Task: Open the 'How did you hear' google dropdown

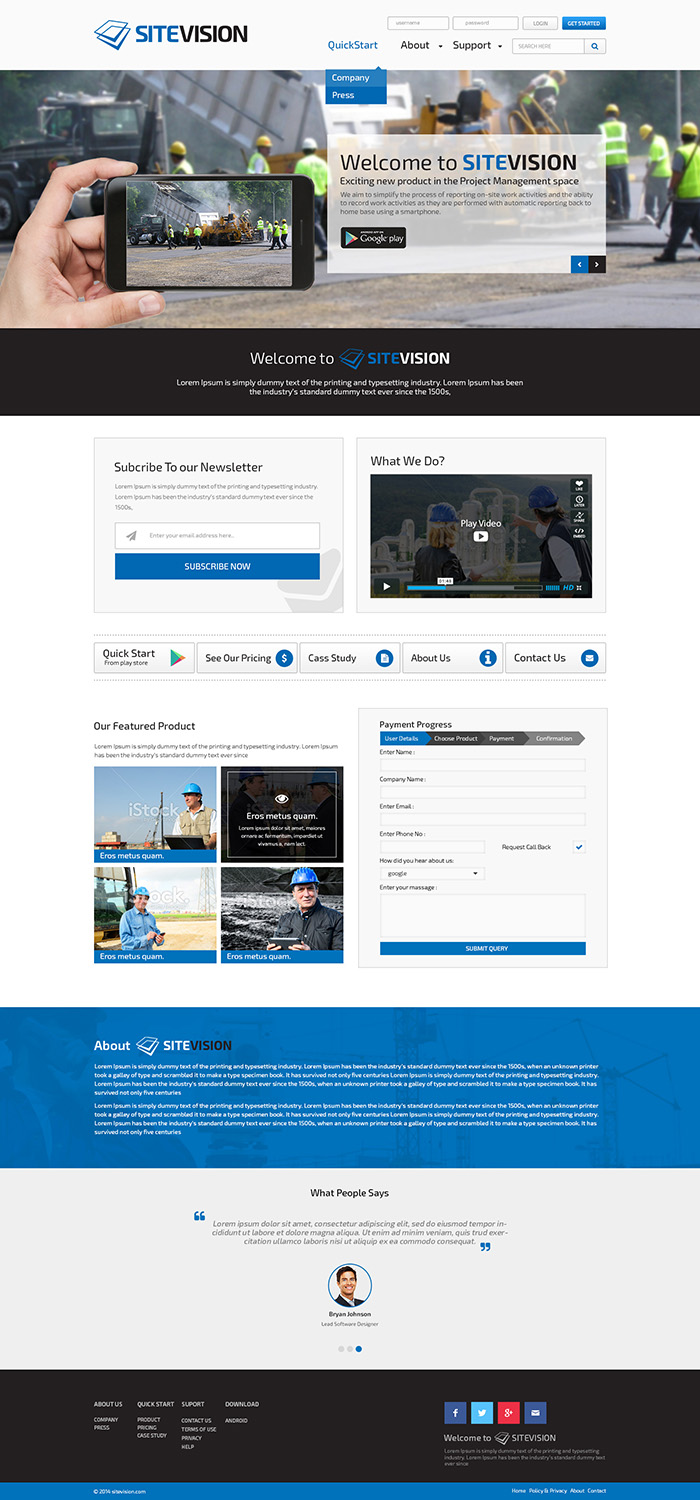Action: click(x=432, y=873)
